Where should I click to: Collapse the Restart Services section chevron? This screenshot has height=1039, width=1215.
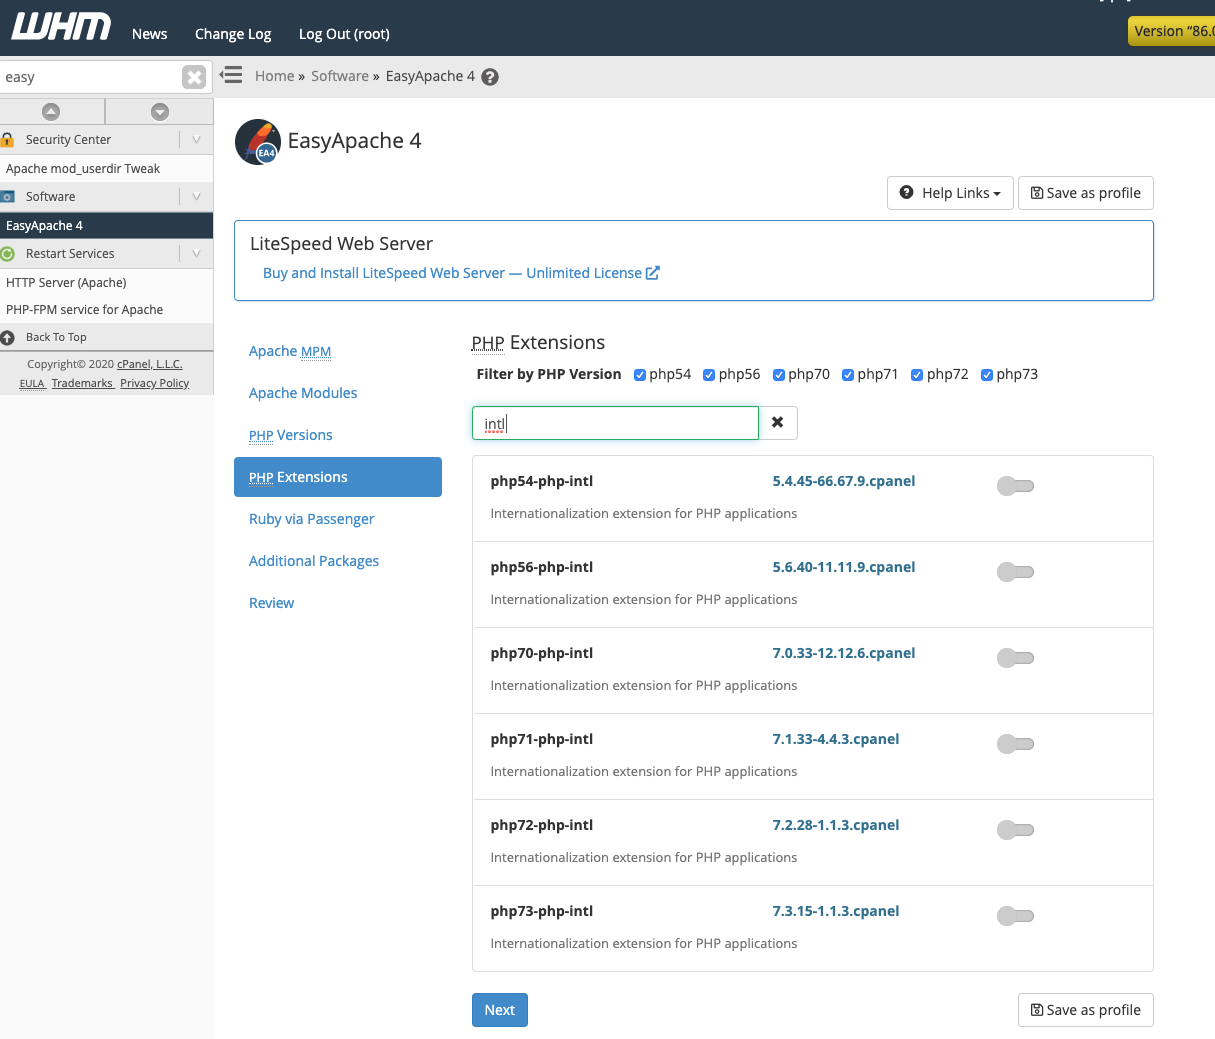click(x=196, y=254)
